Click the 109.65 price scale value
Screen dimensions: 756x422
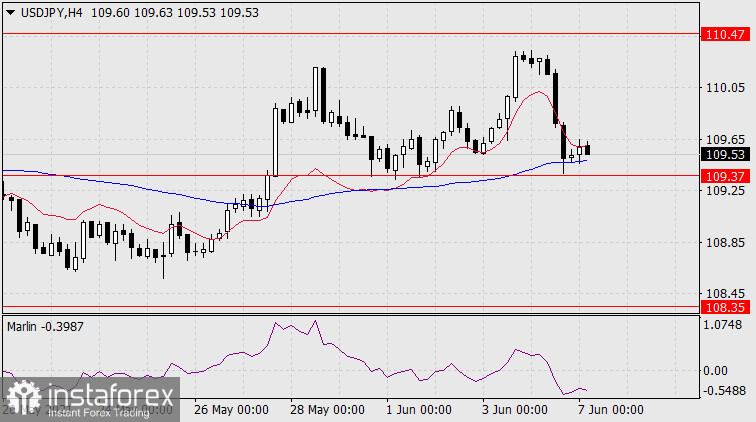[x=724, y=140]
